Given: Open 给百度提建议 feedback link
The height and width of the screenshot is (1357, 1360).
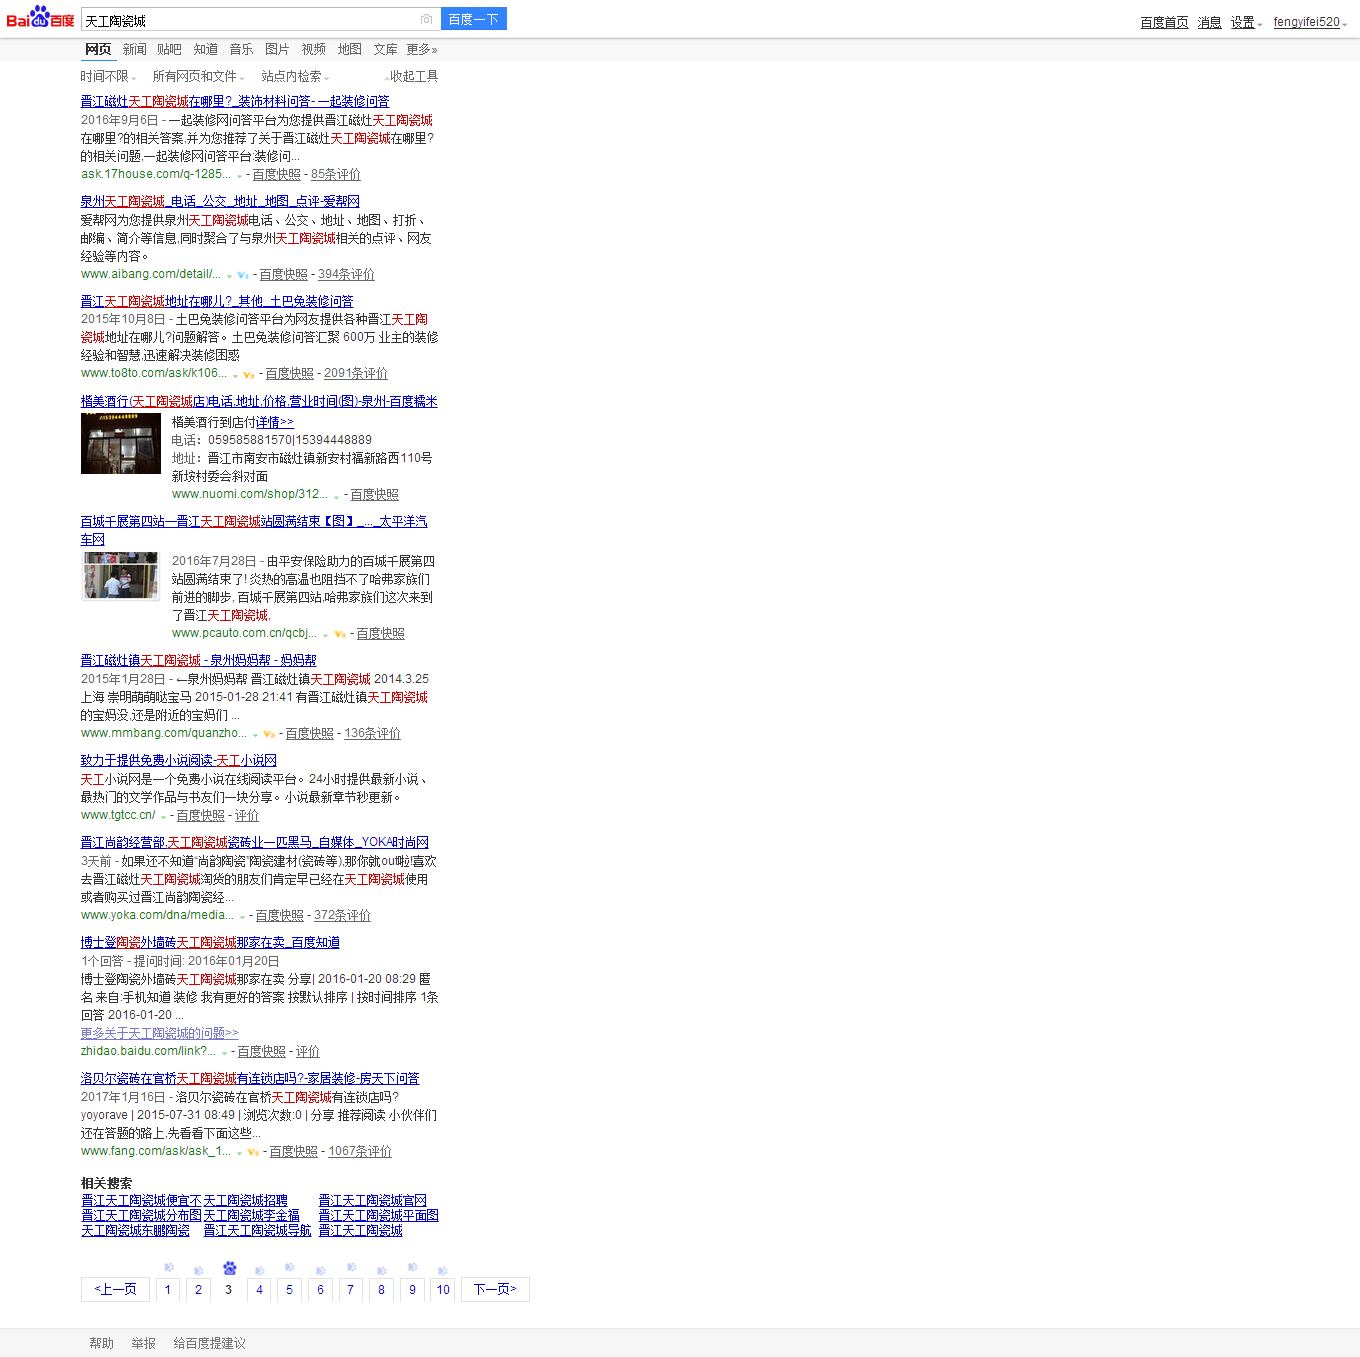Looking at the screenshot, I should pyautogui.click(x=209, y=1343).
